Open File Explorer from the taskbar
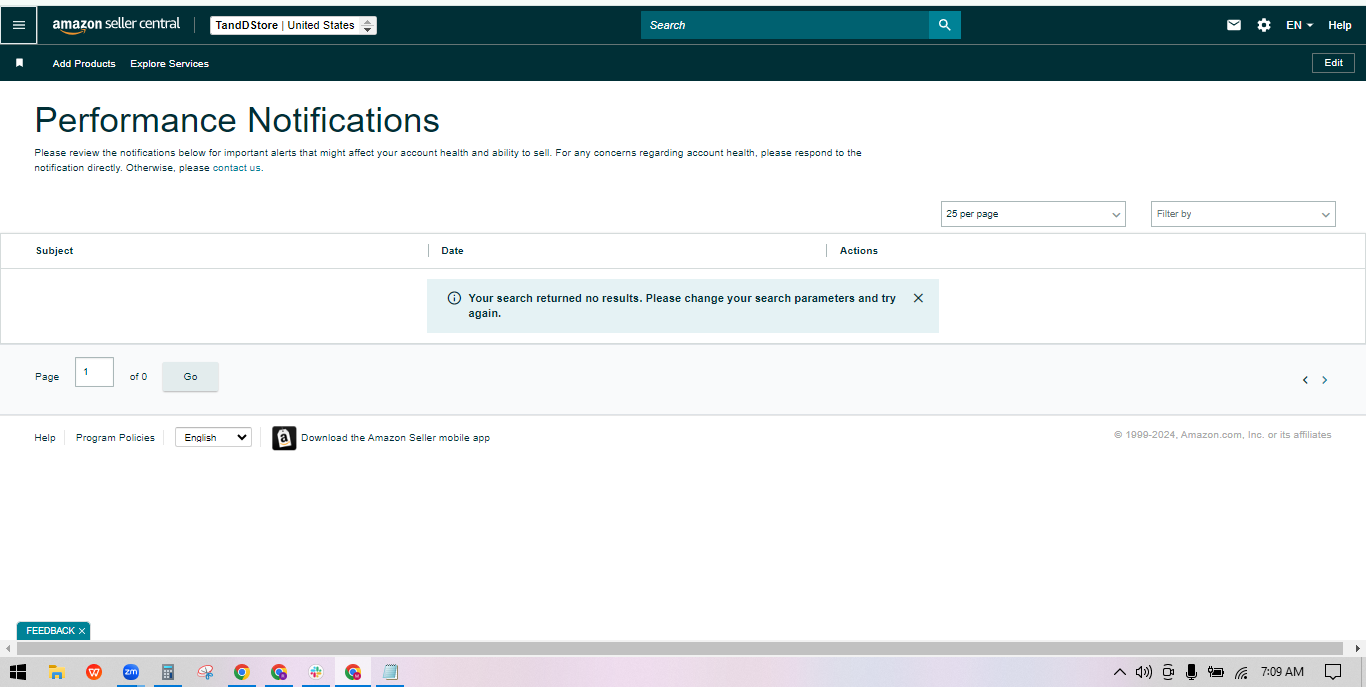The height and width of the screenshot is (687, 1366). click(57, 672)
